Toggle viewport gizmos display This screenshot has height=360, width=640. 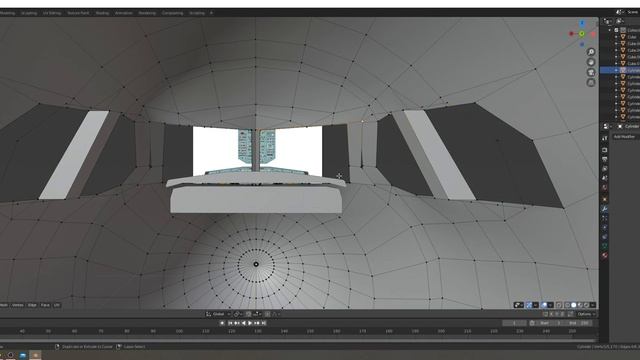click(x=529, y=305)
